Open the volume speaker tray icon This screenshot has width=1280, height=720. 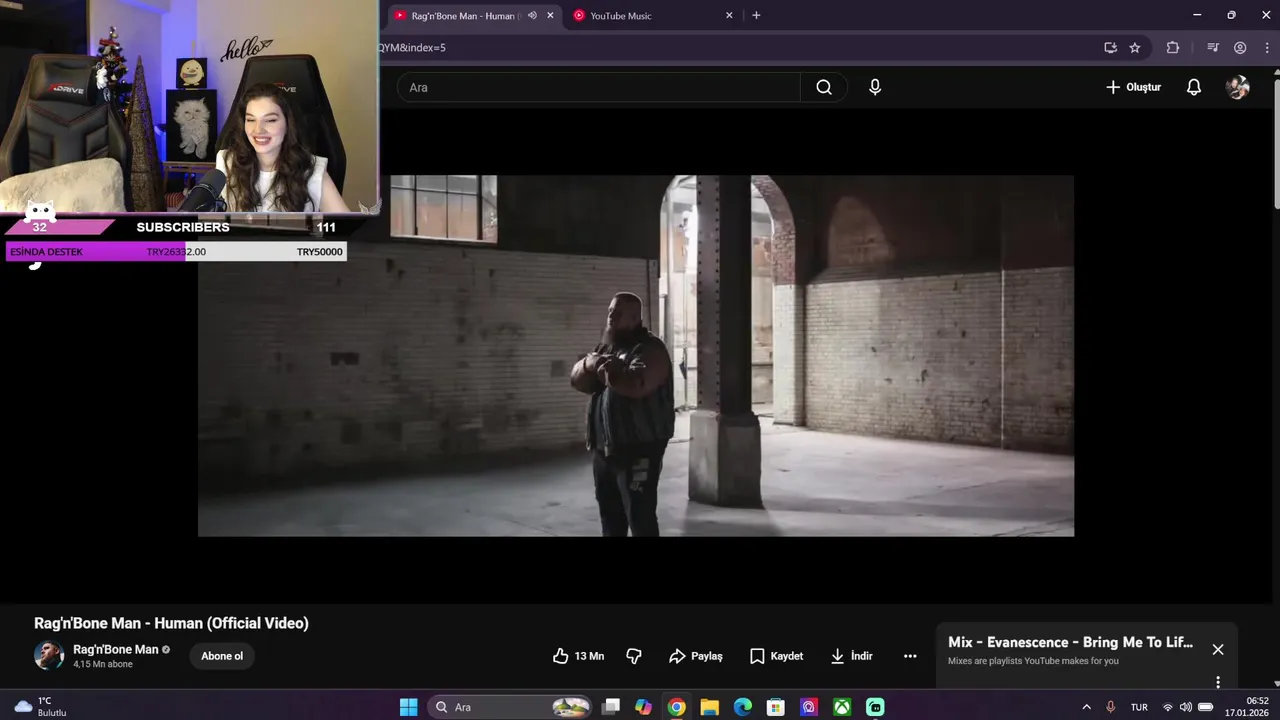coord(1185,707)
